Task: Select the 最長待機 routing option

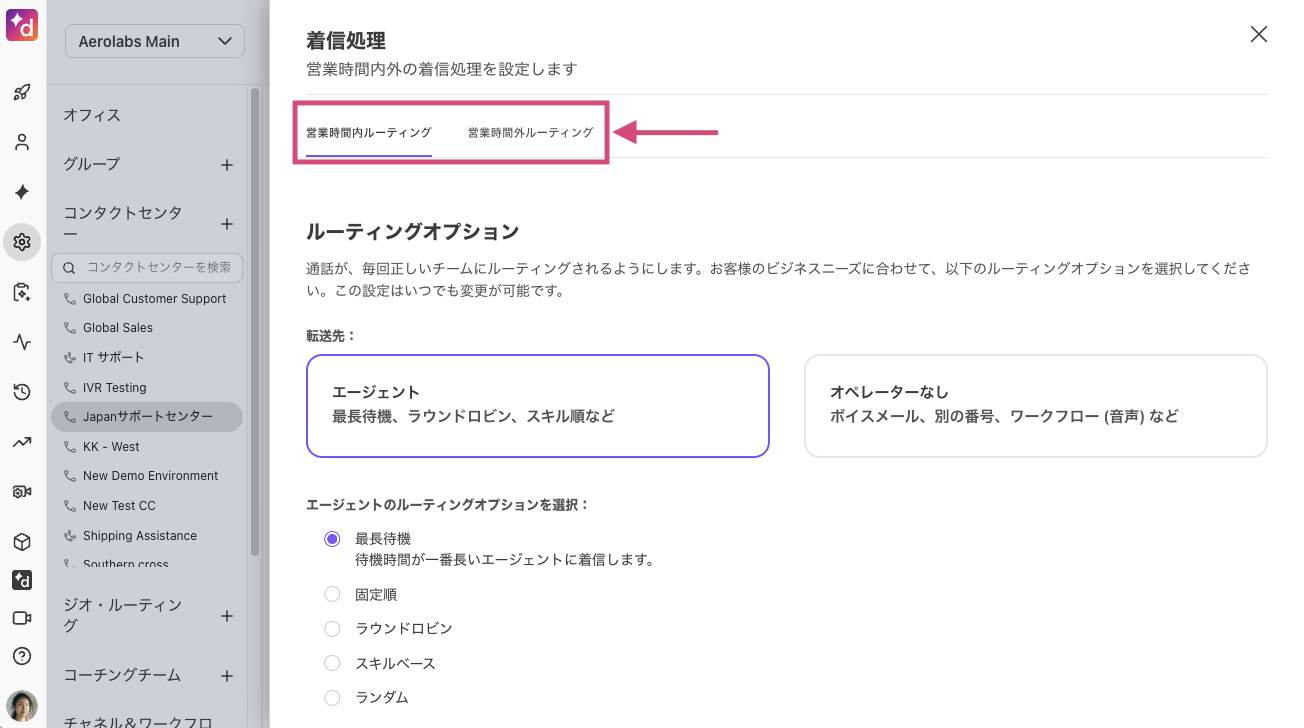Action: [332, 538]
